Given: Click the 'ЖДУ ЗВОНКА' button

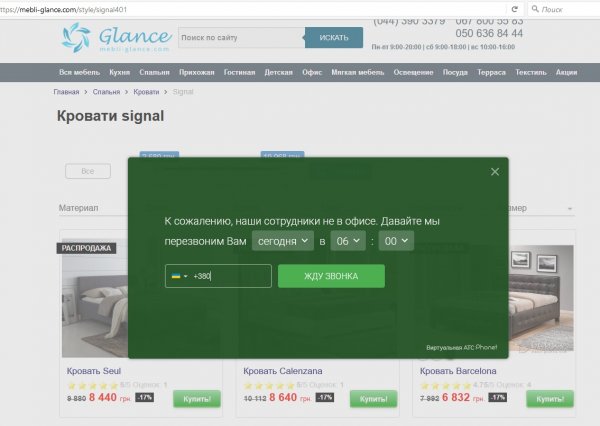Looking at the screenshot, I should coord(330,276).
